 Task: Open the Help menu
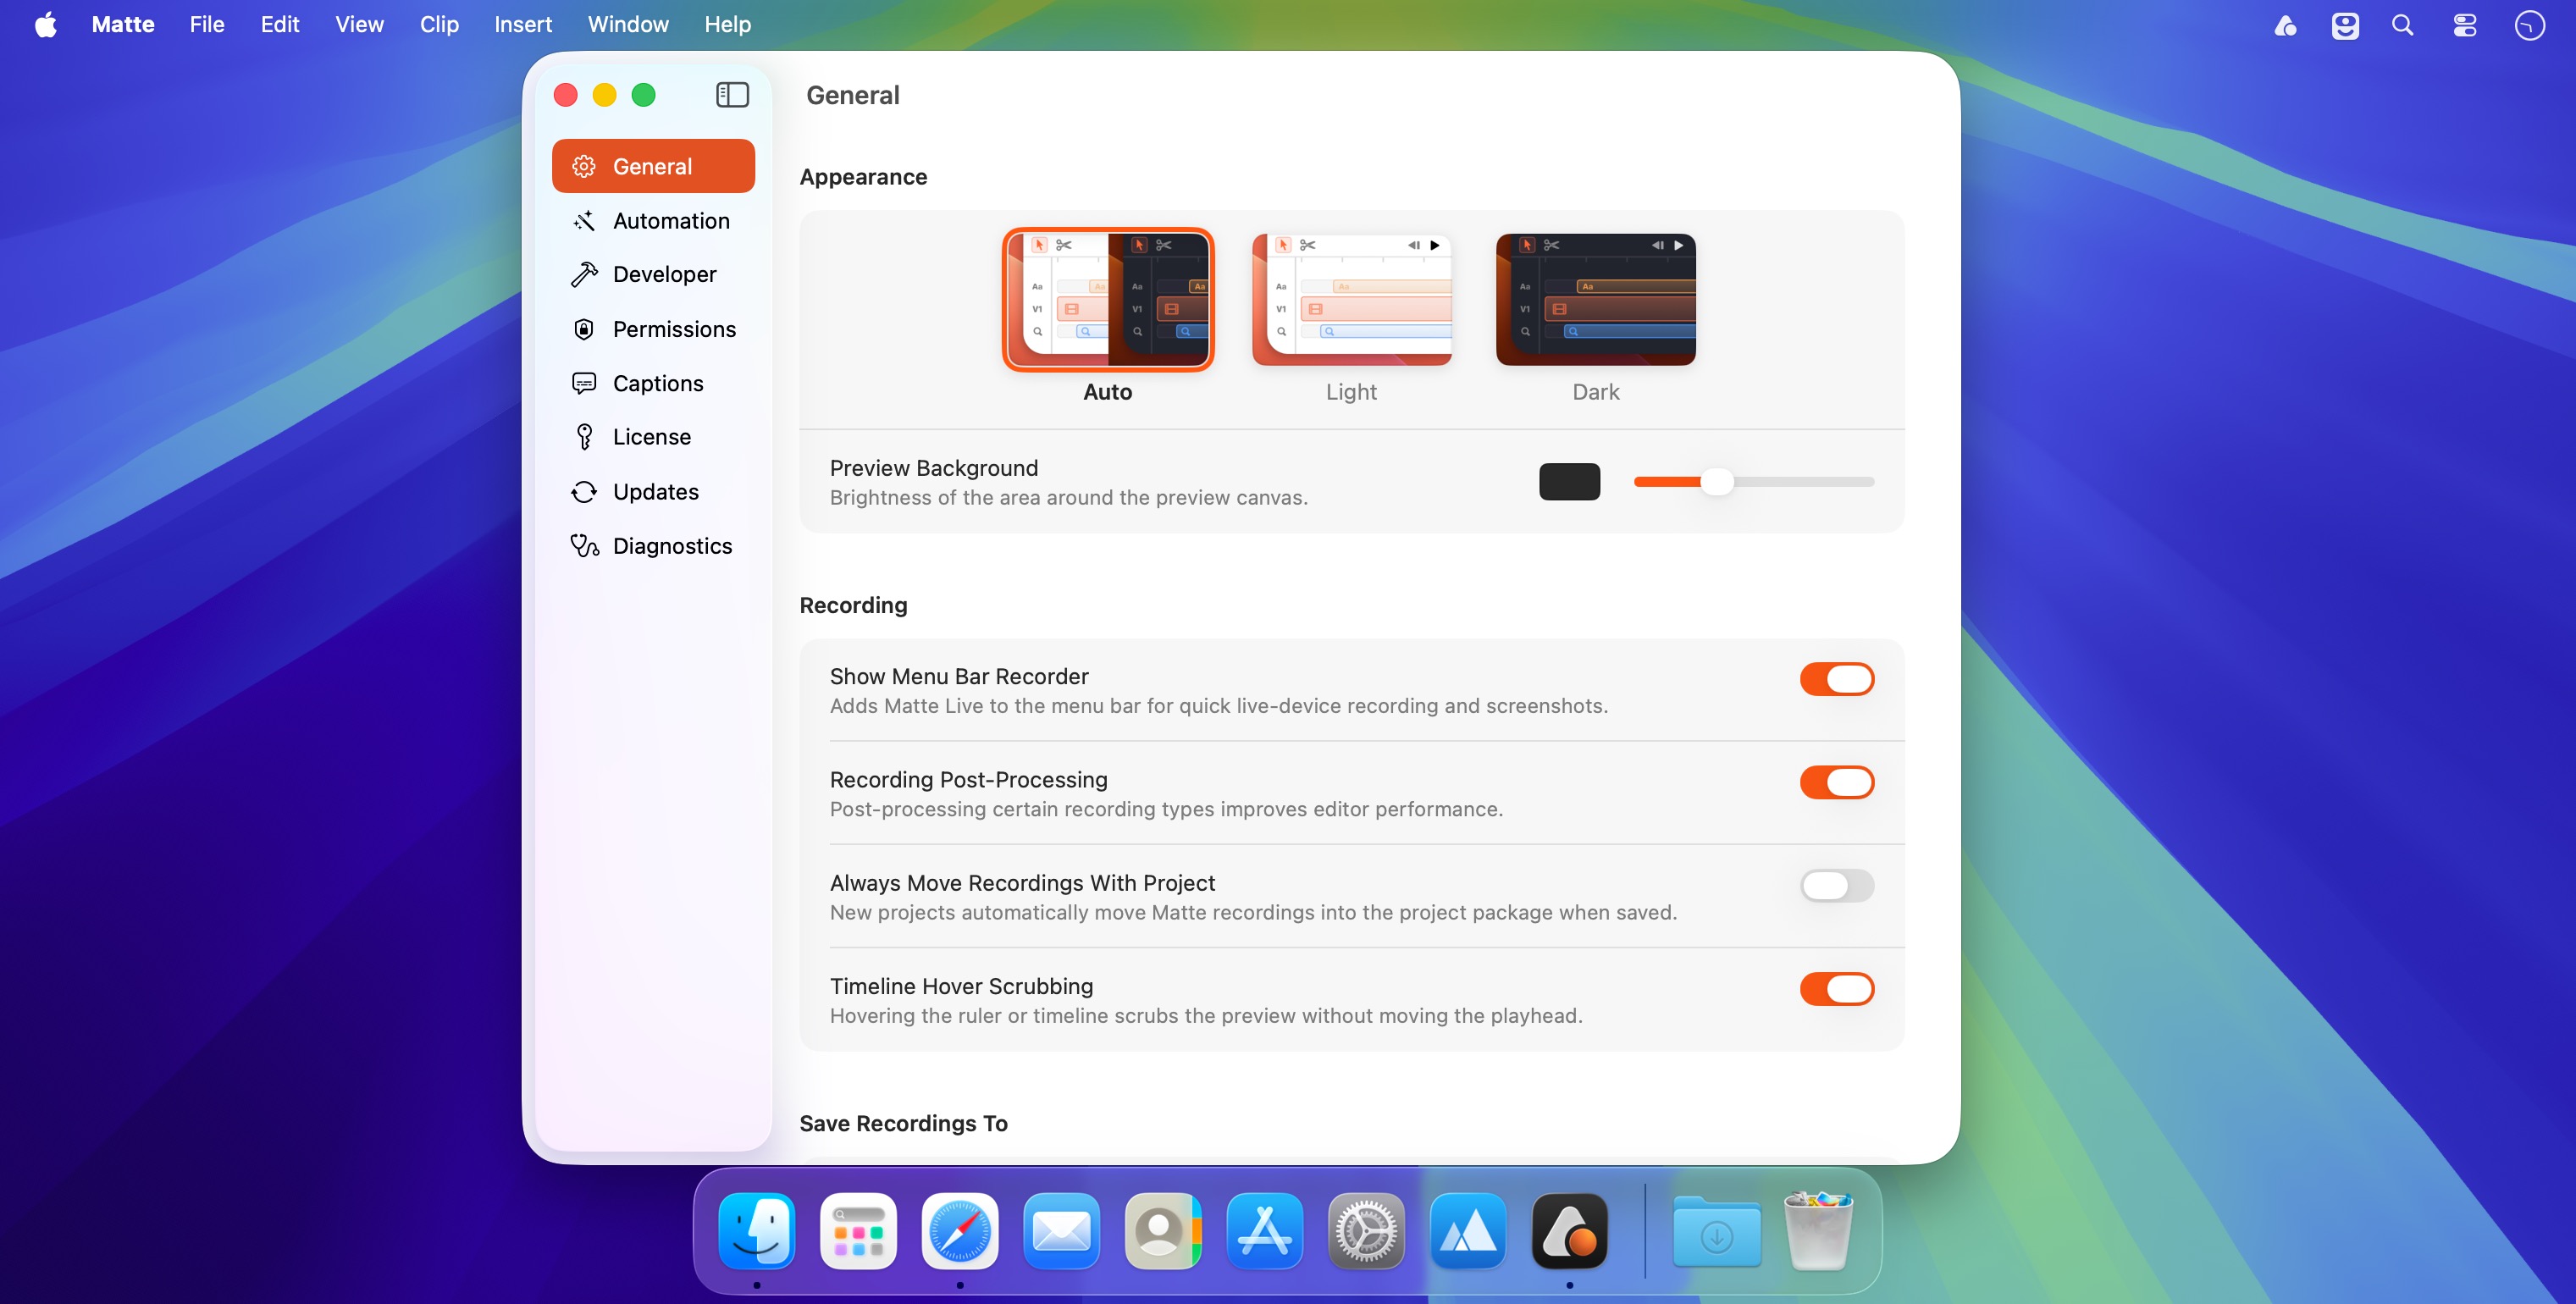pos(727,24)
